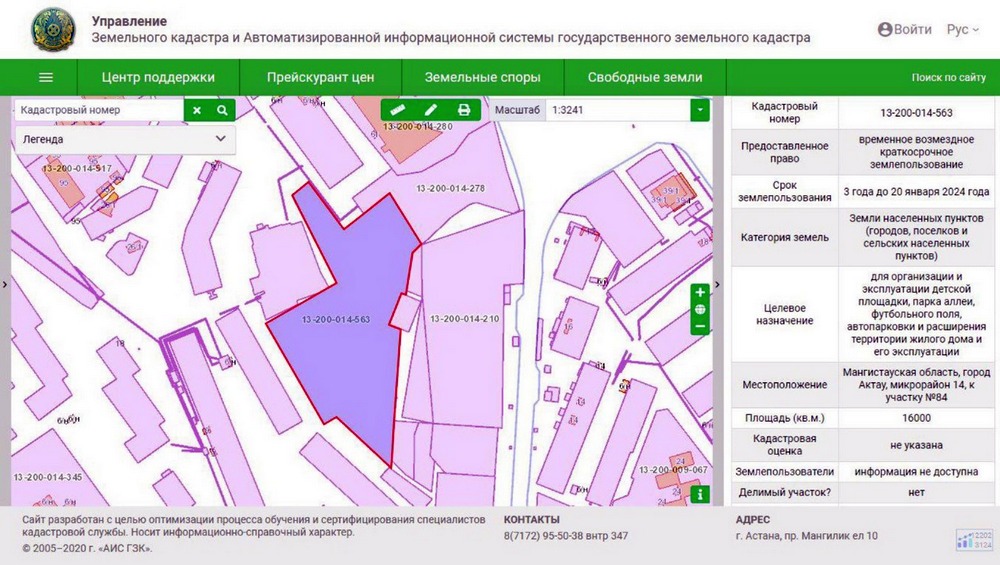
Task: Open Центр поддержки menu item
Action: 158,78
